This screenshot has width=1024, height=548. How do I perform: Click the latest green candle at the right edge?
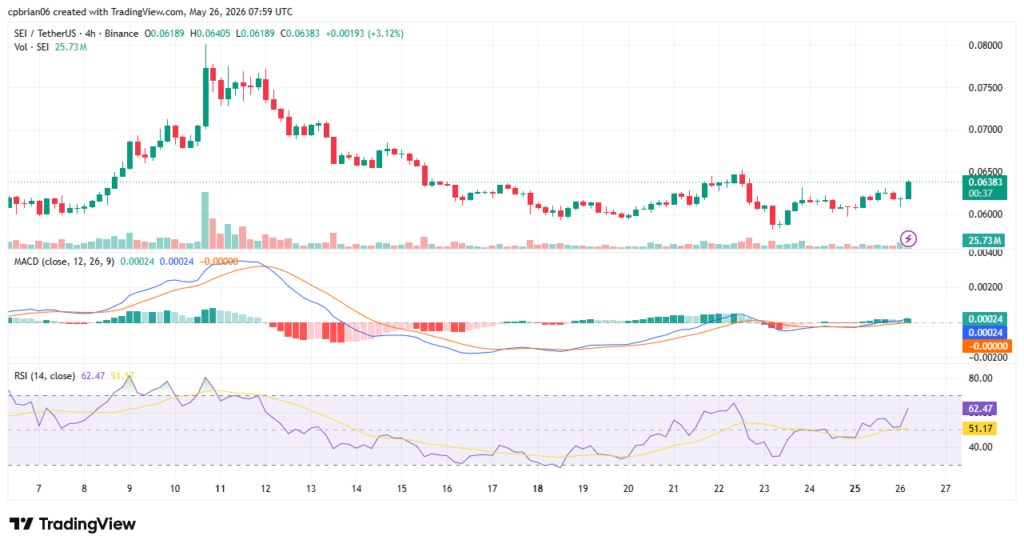908,190
